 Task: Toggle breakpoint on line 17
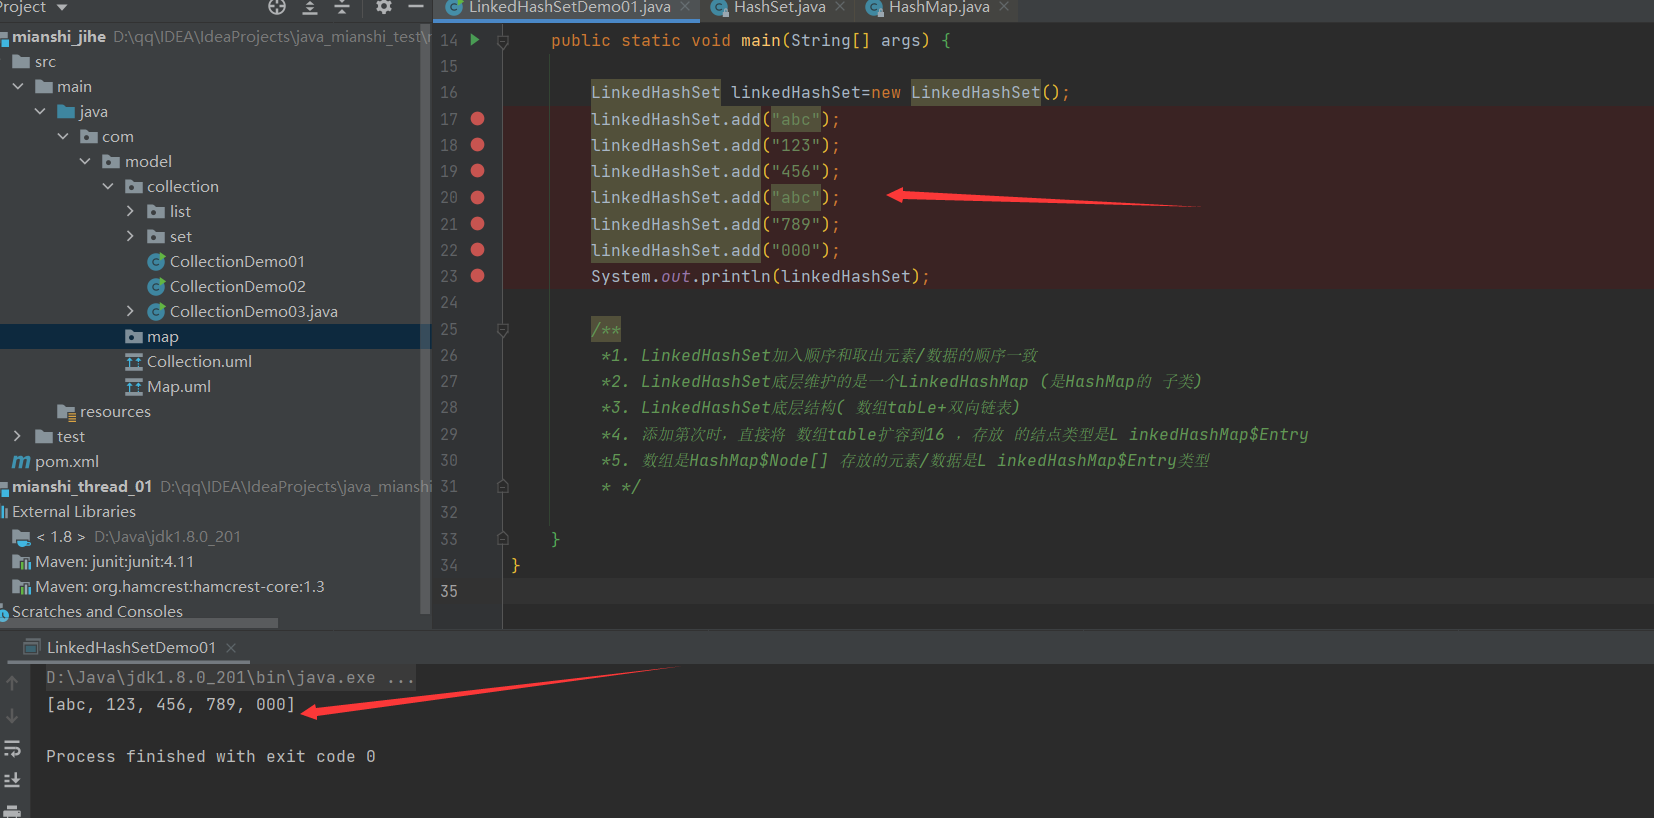coord(478,119)
